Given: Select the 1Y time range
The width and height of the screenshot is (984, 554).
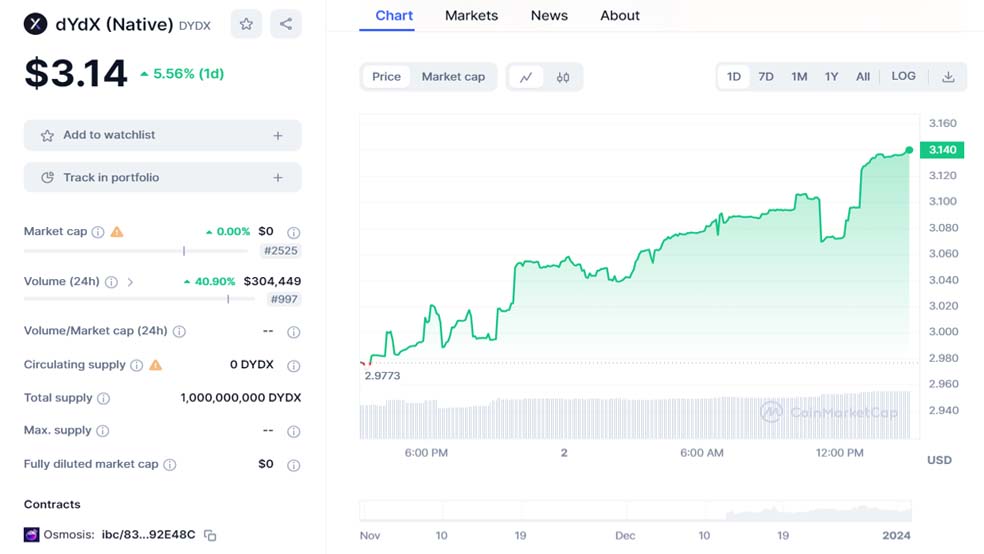Looking at the screenshot, I should click(832, 77).
